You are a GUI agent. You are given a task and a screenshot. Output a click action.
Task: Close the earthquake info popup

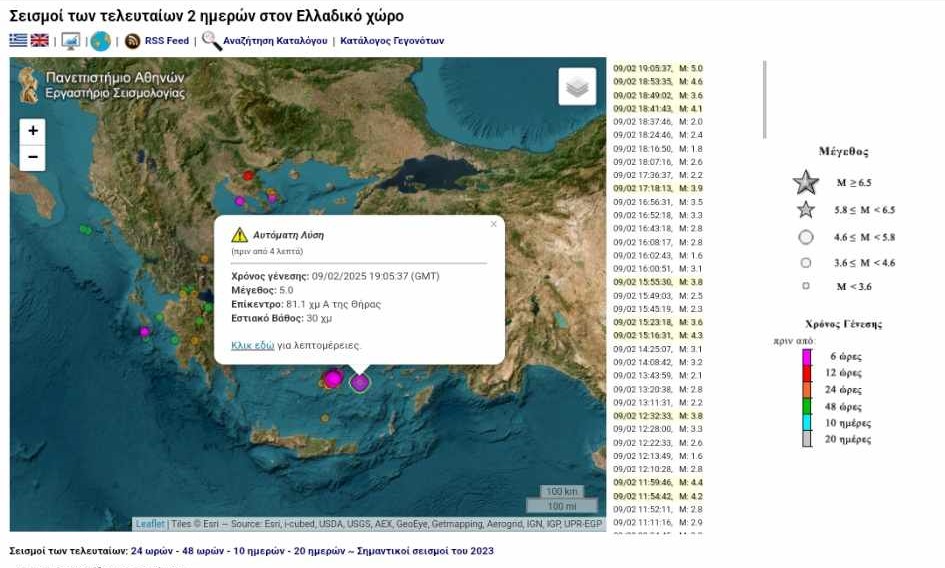(x=494, y=224)
